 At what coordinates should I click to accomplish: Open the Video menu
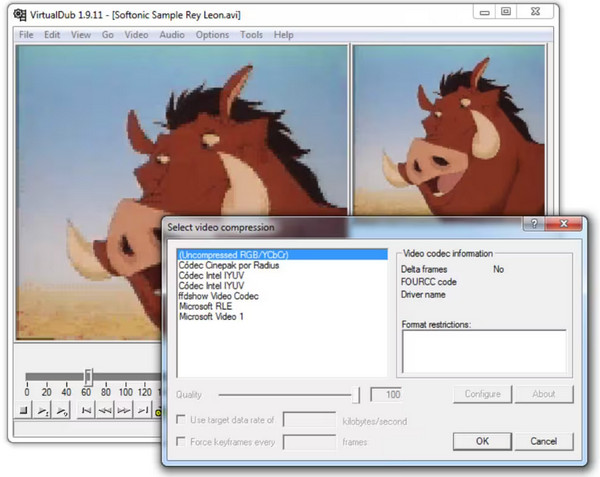tap(136, 35)
